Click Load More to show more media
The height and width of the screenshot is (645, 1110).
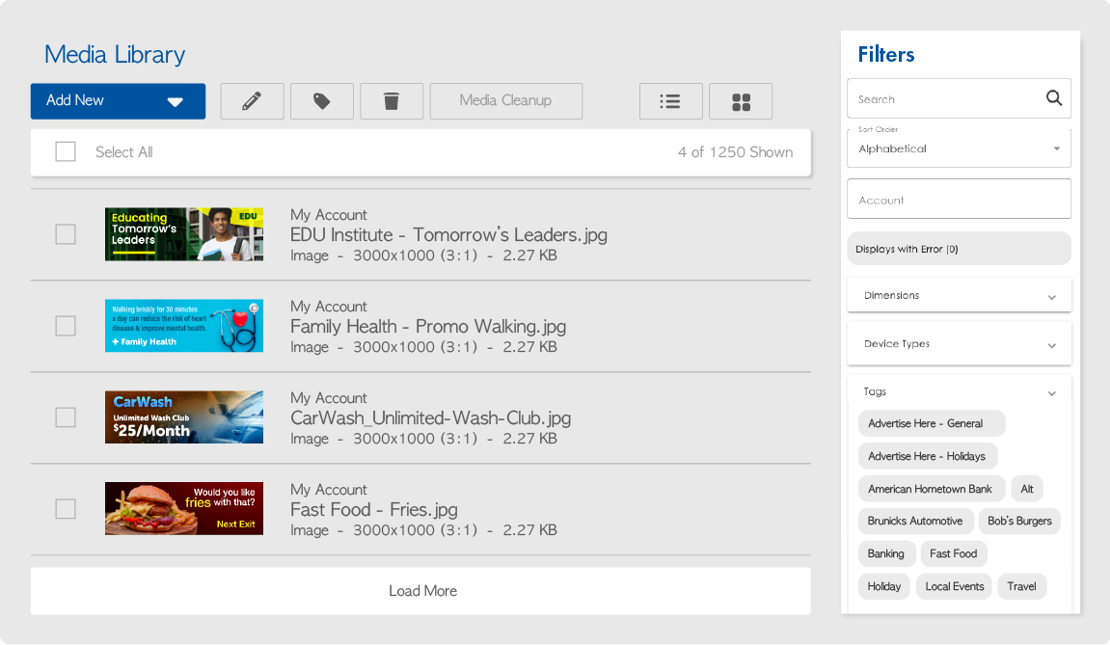[x=421, y=591]
